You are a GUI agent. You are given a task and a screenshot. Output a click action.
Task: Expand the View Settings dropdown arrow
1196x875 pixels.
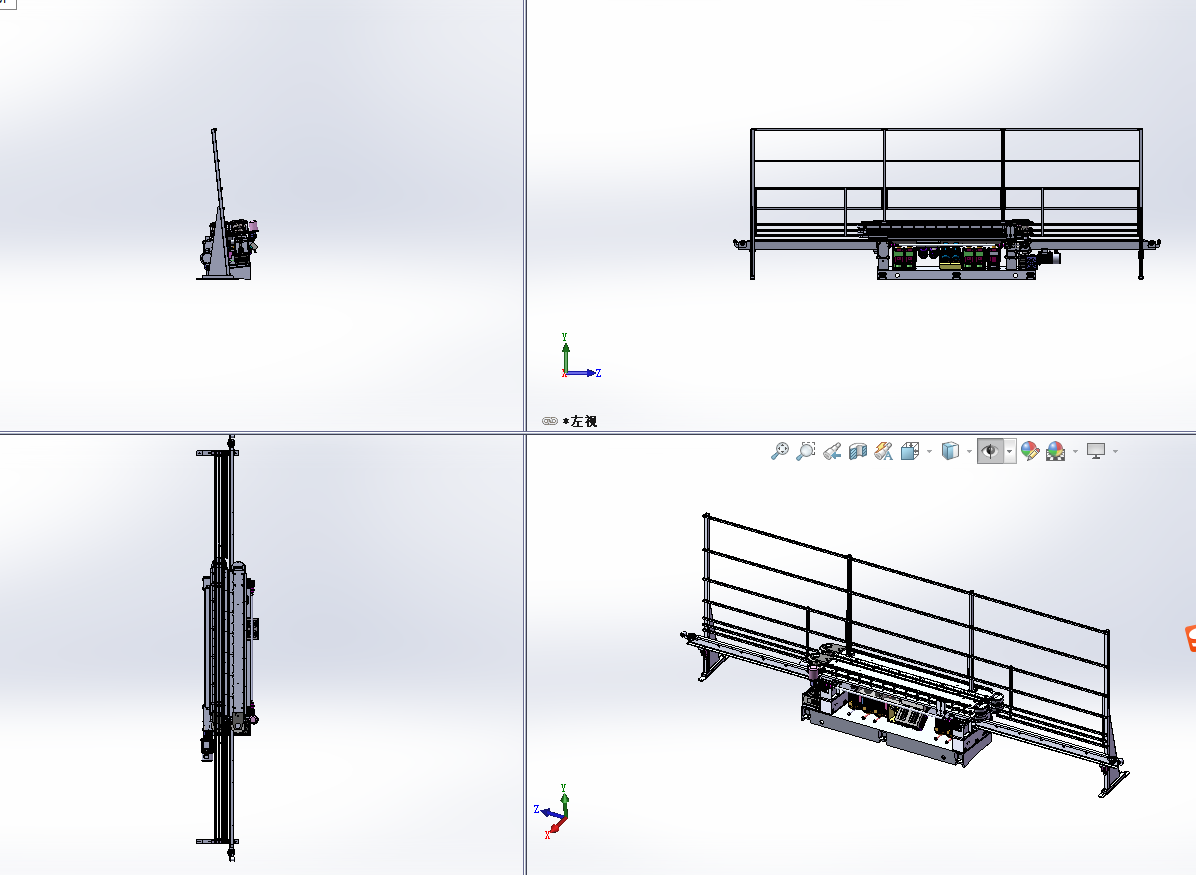pyautogui.click(x=1115, y=452)
